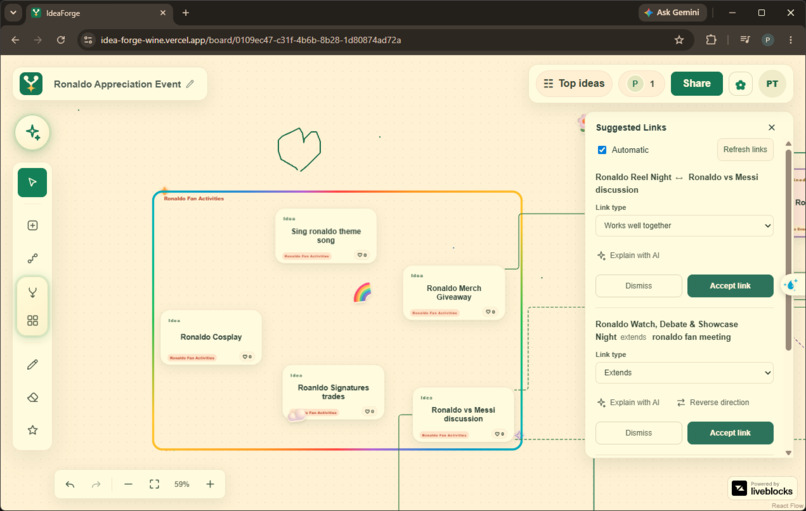Viewport: 806px width, 511px height.
Task: Open a new browser tab
Action: tap(186, 13)
